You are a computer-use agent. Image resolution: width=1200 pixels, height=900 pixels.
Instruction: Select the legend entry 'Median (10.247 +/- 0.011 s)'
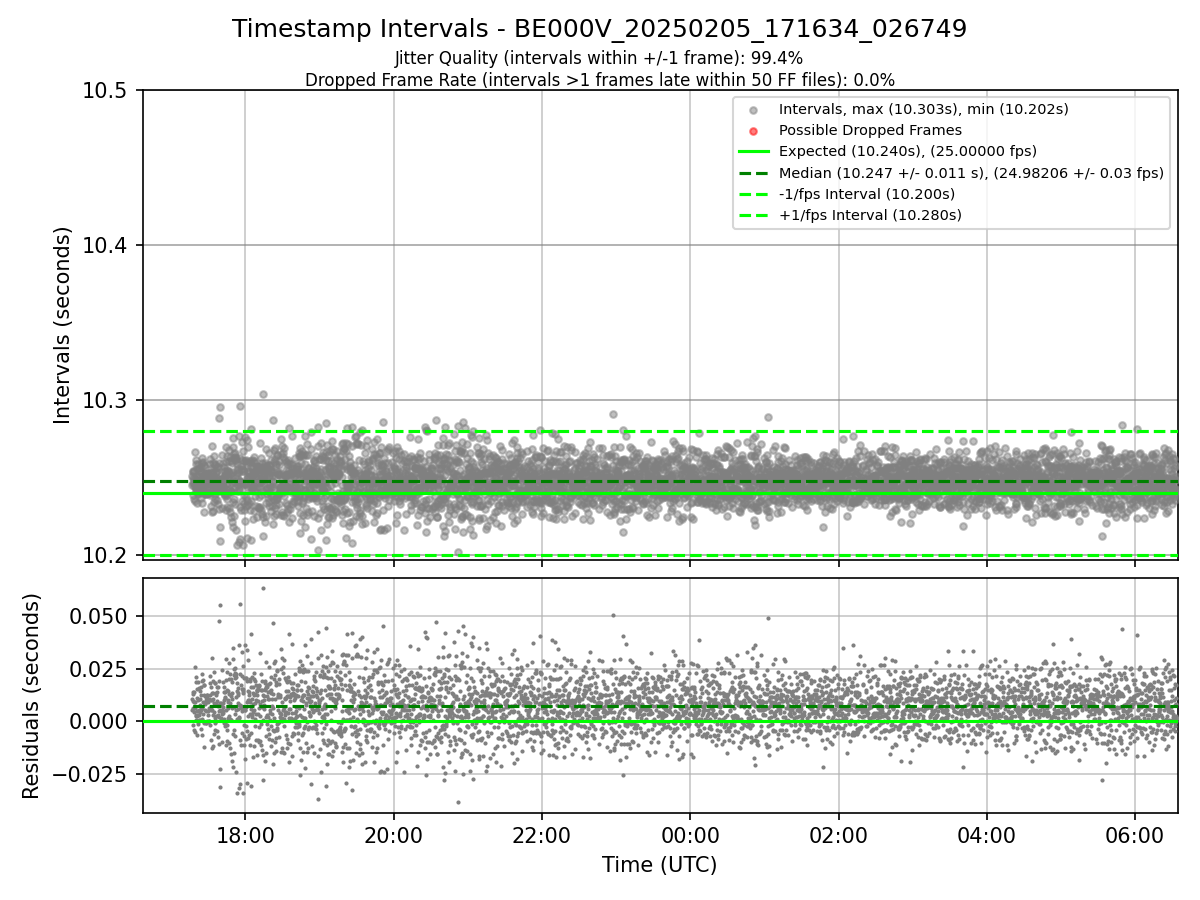click(x=971, y=173)
